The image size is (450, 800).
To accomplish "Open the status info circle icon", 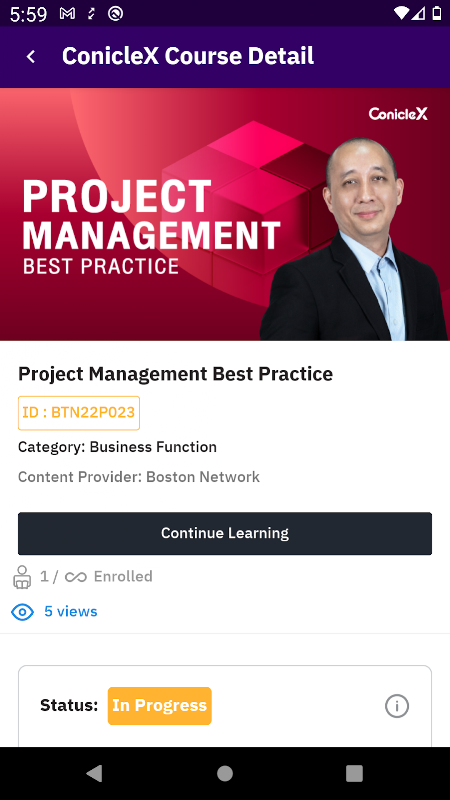I will pyautogui.click(x=396, y=706).
